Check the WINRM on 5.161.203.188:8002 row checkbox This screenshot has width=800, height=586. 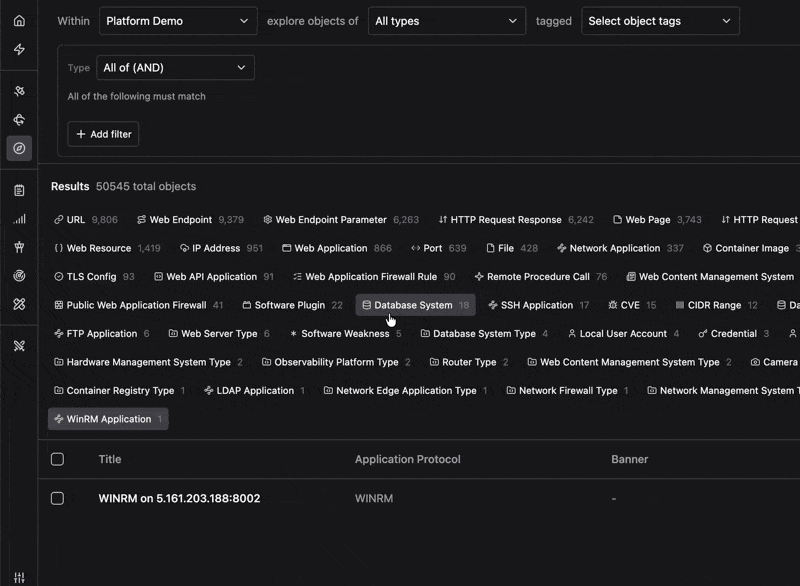point(58,498)
